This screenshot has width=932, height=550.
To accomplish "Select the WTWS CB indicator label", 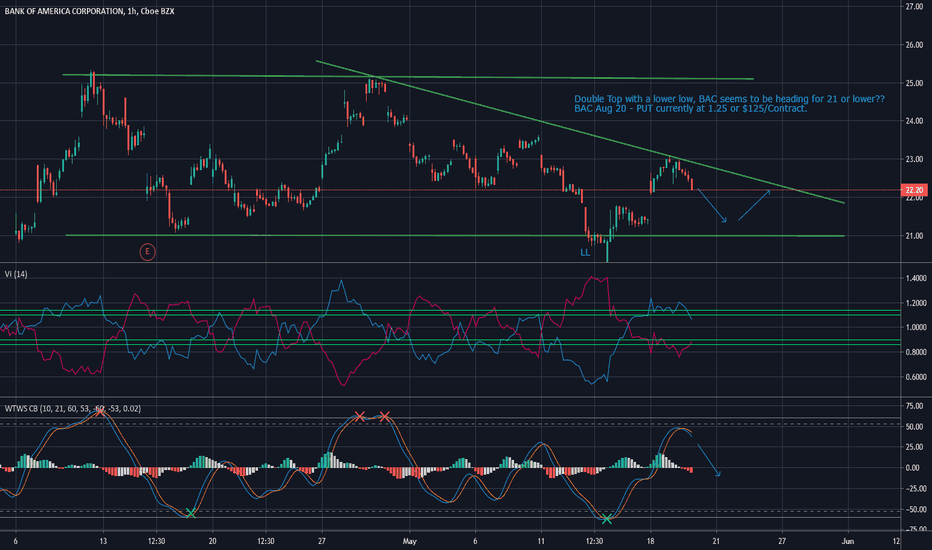I will point(73,408).
